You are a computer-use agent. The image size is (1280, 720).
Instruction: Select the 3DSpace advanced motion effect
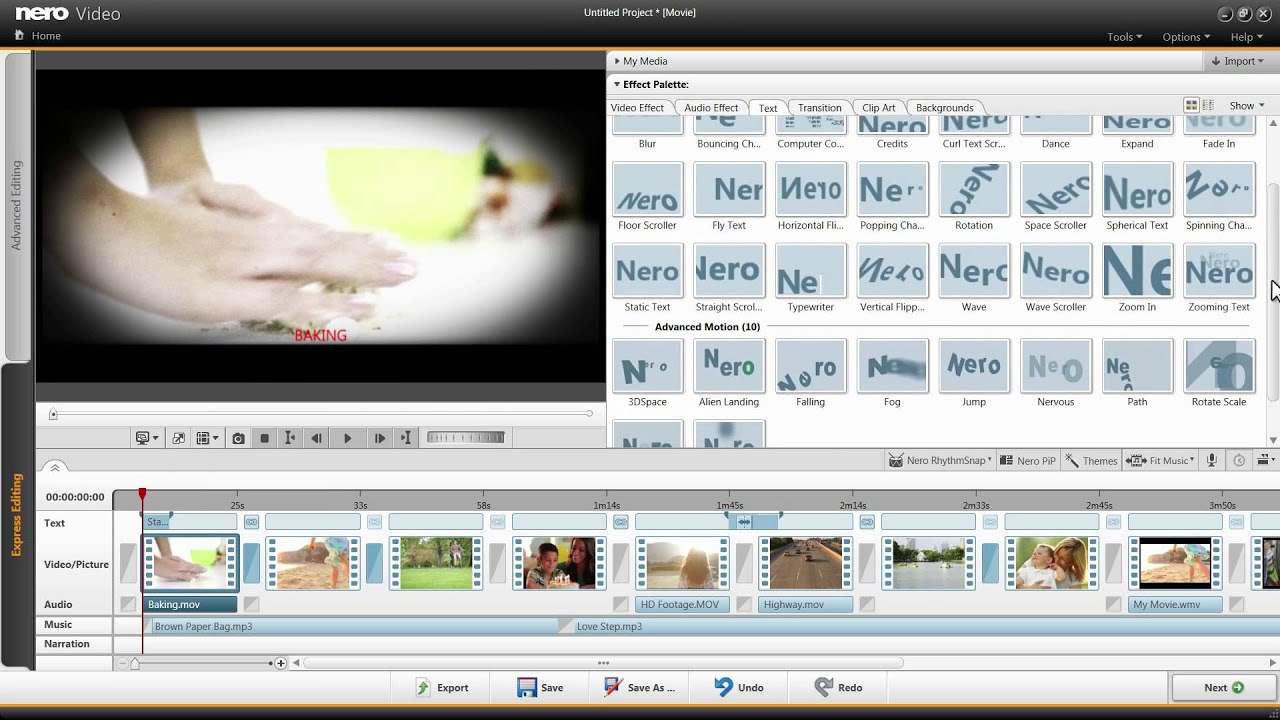point(647,374)
